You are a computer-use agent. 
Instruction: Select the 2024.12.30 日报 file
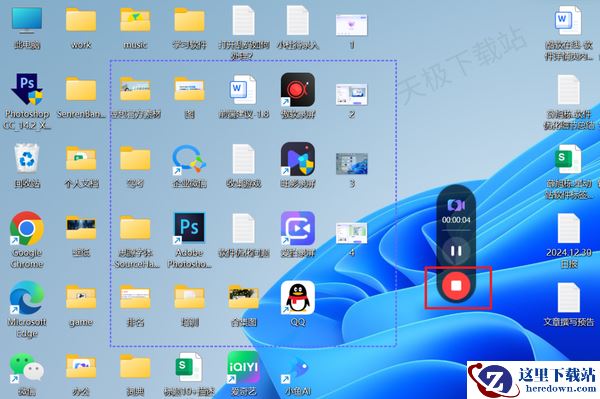569,229
